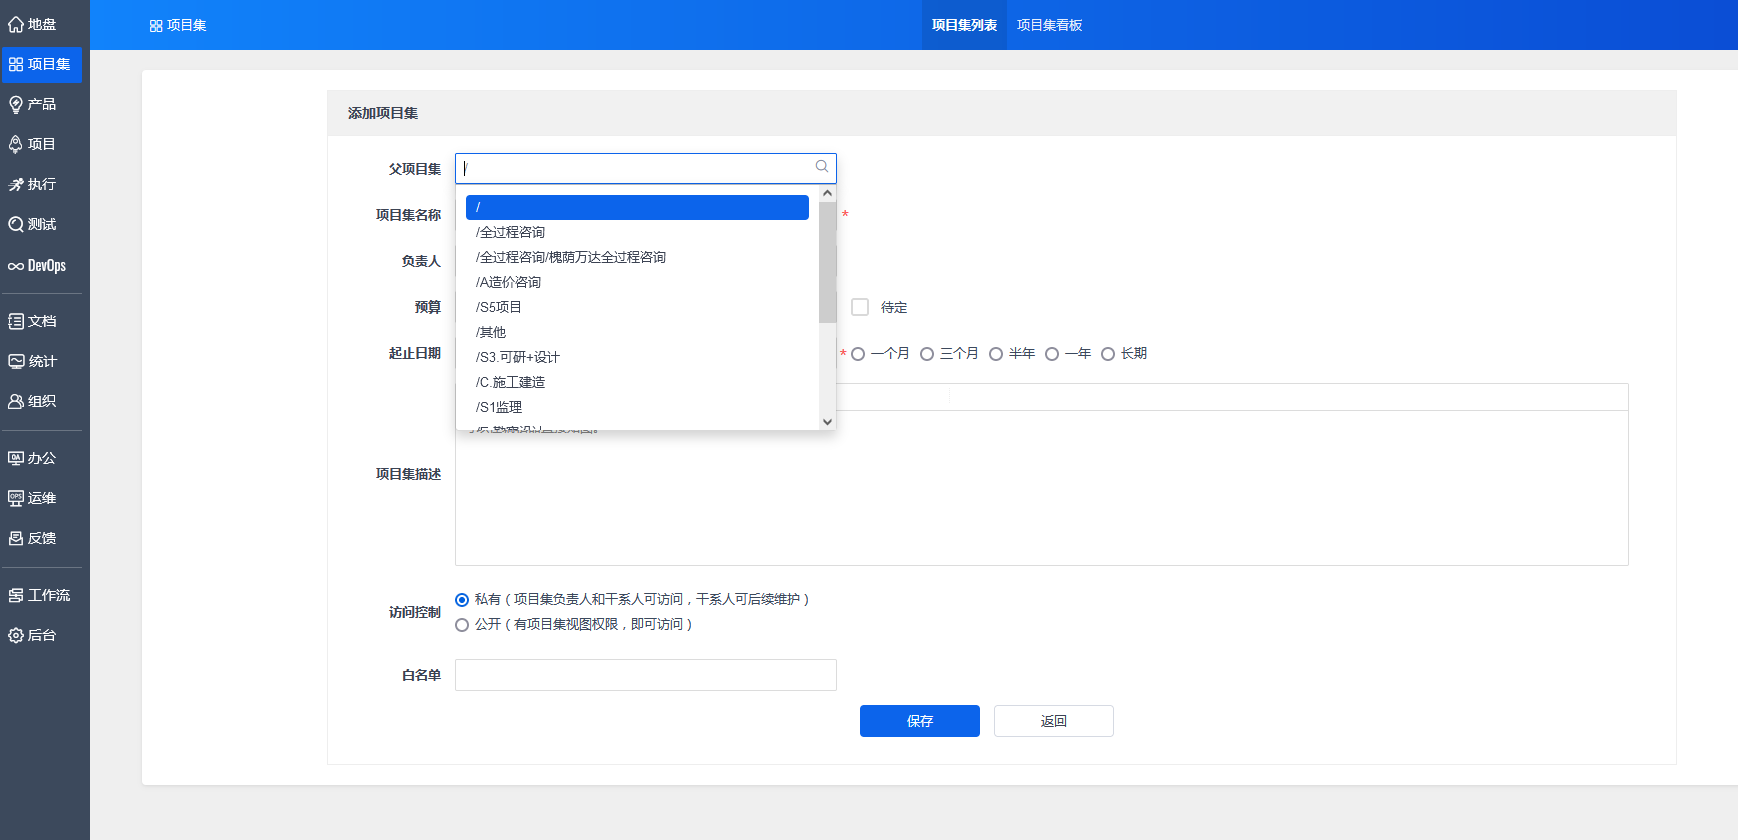Open the 项目集列表 tab
The width and height of the screenshot is (1738, 840).
click(x=964, y=25)
